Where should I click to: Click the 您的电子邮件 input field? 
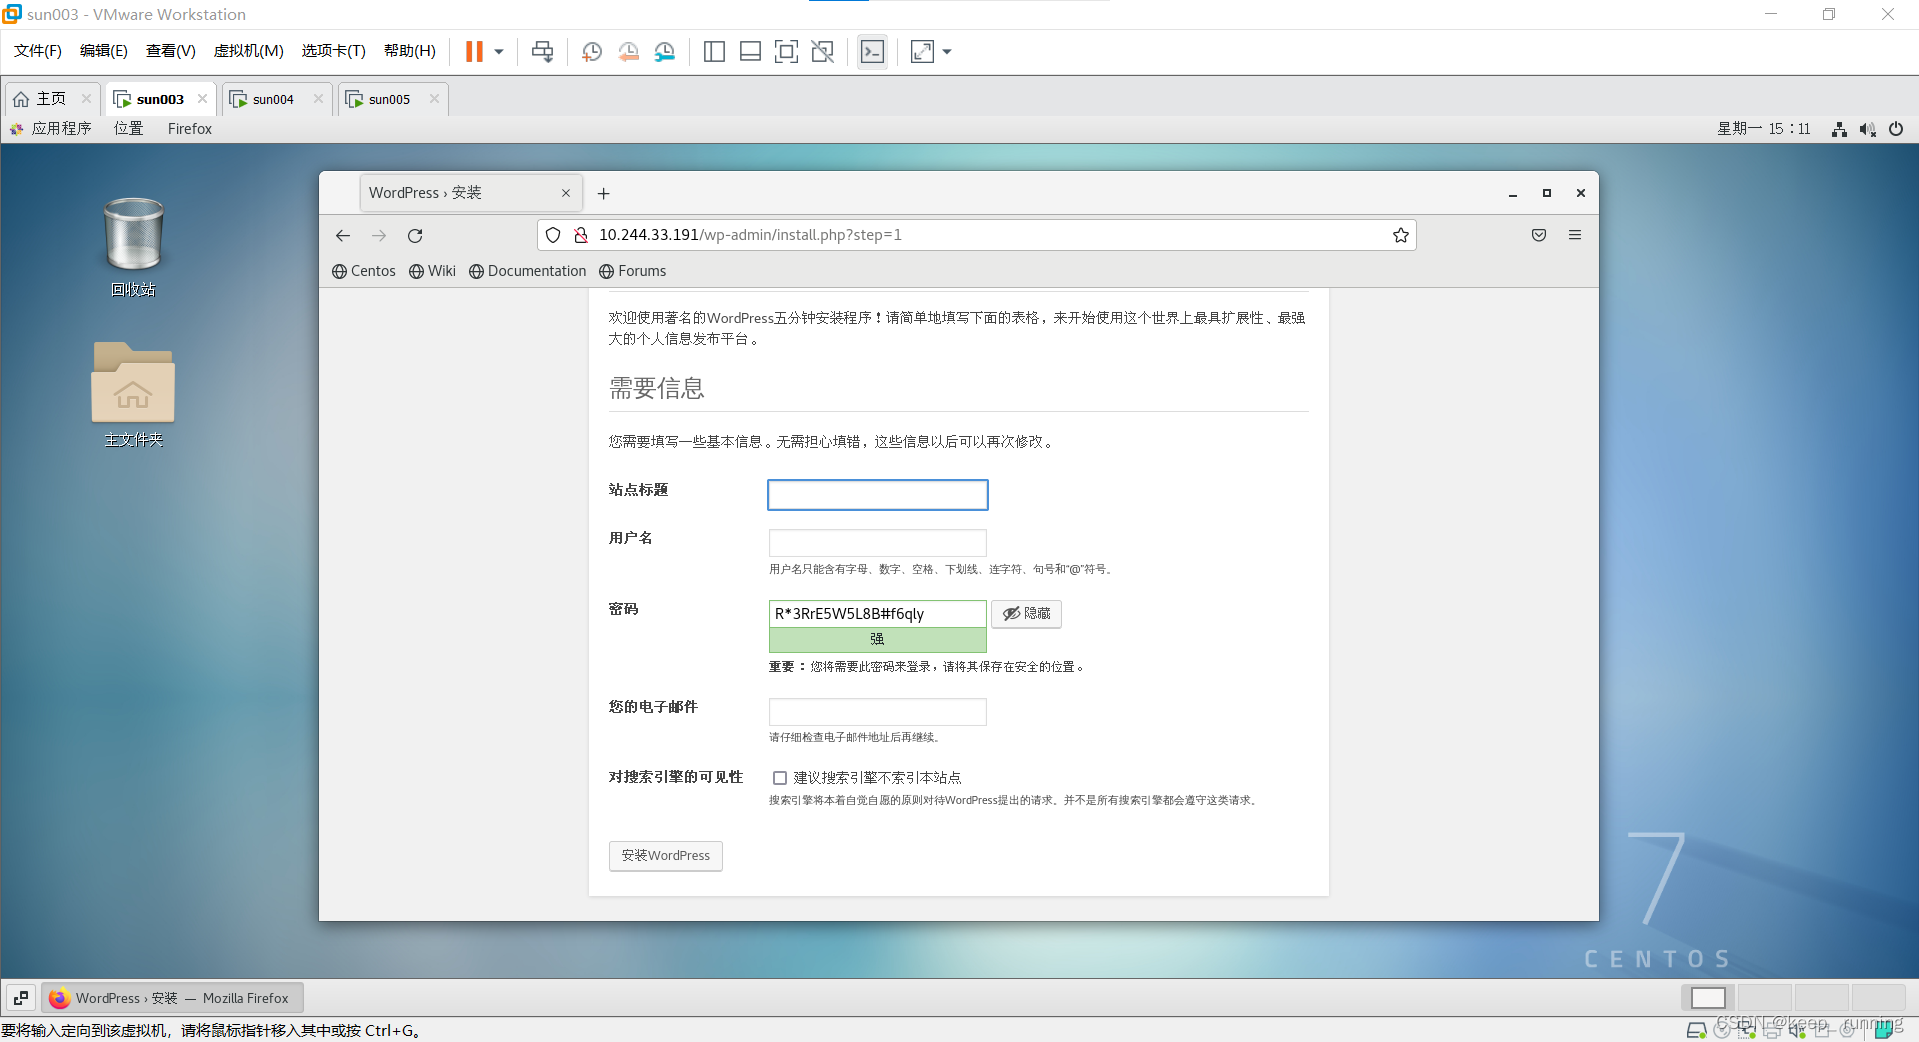878,712
